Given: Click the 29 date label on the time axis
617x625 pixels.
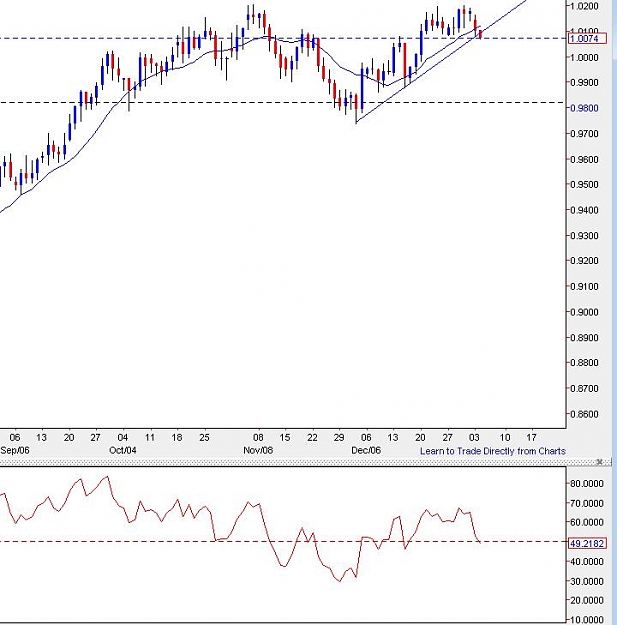Looking at the screenshot, I should (x=339, y=438).
